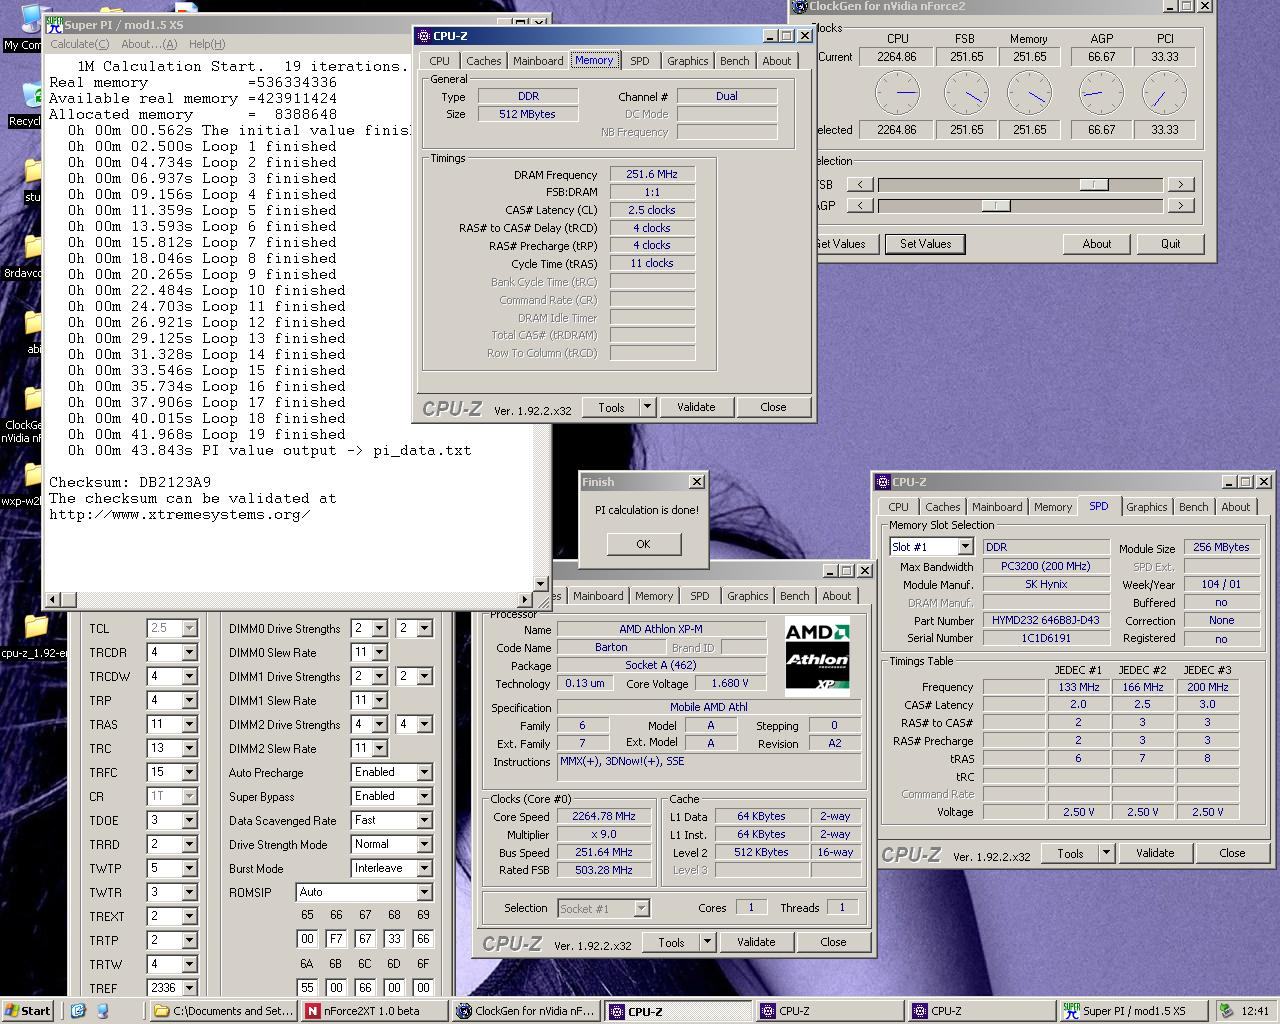This screenshot has width=1280, height=1024.
Task: Open Tools dropdown arrow in Memory CPU-Z
Action: [647, 407]
